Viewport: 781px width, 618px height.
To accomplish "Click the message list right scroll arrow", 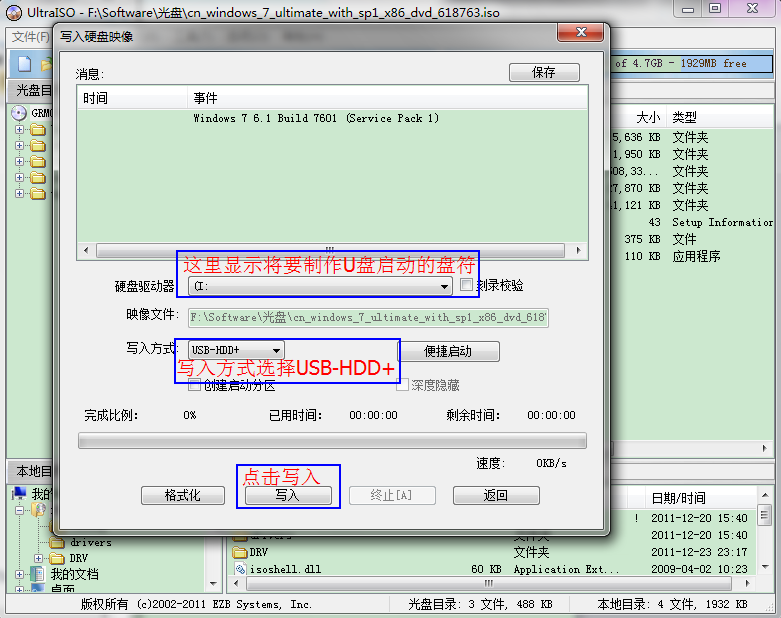I will (578, 250).
